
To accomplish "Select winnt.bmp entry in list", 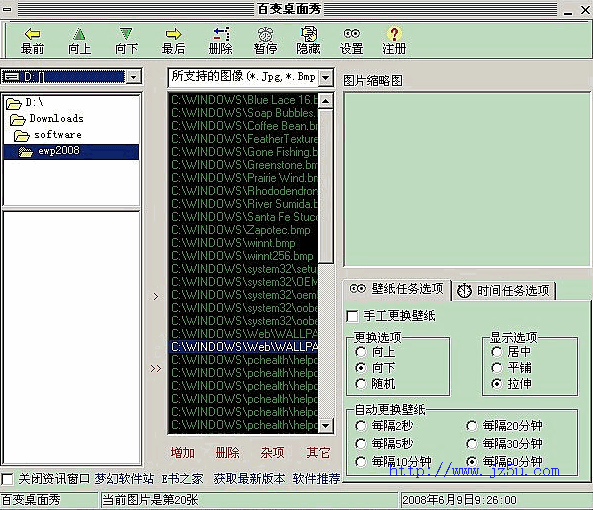I will click(x=244, y=243).
